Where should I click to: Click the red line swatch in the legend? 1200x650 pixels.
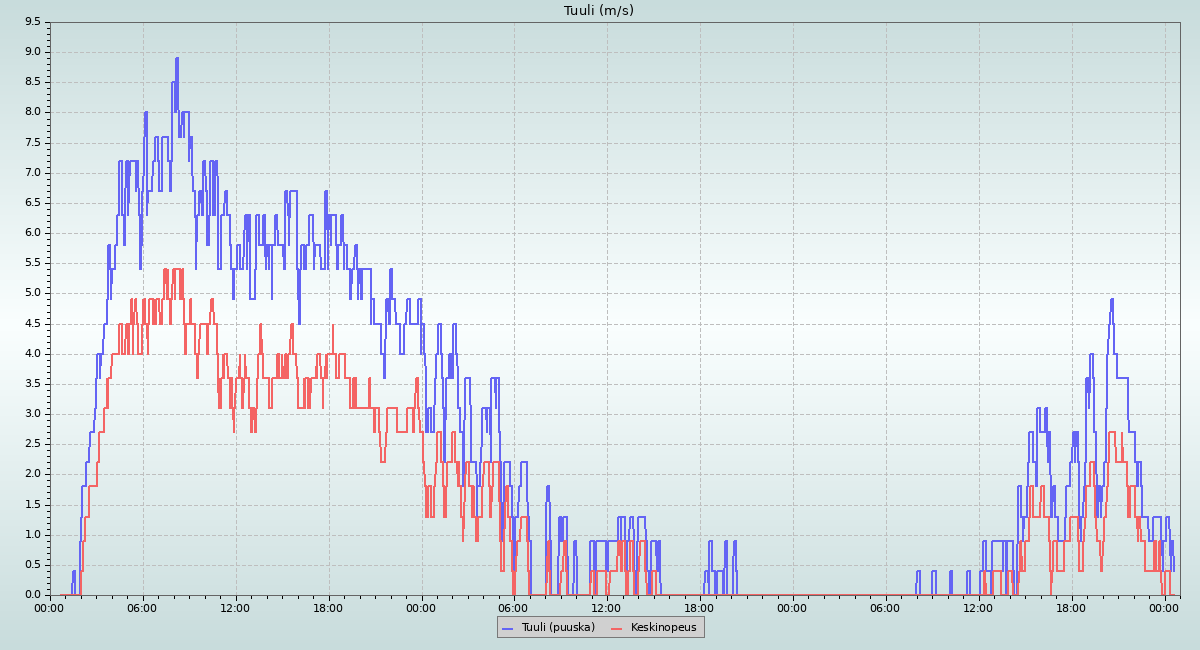coord(616,628)
